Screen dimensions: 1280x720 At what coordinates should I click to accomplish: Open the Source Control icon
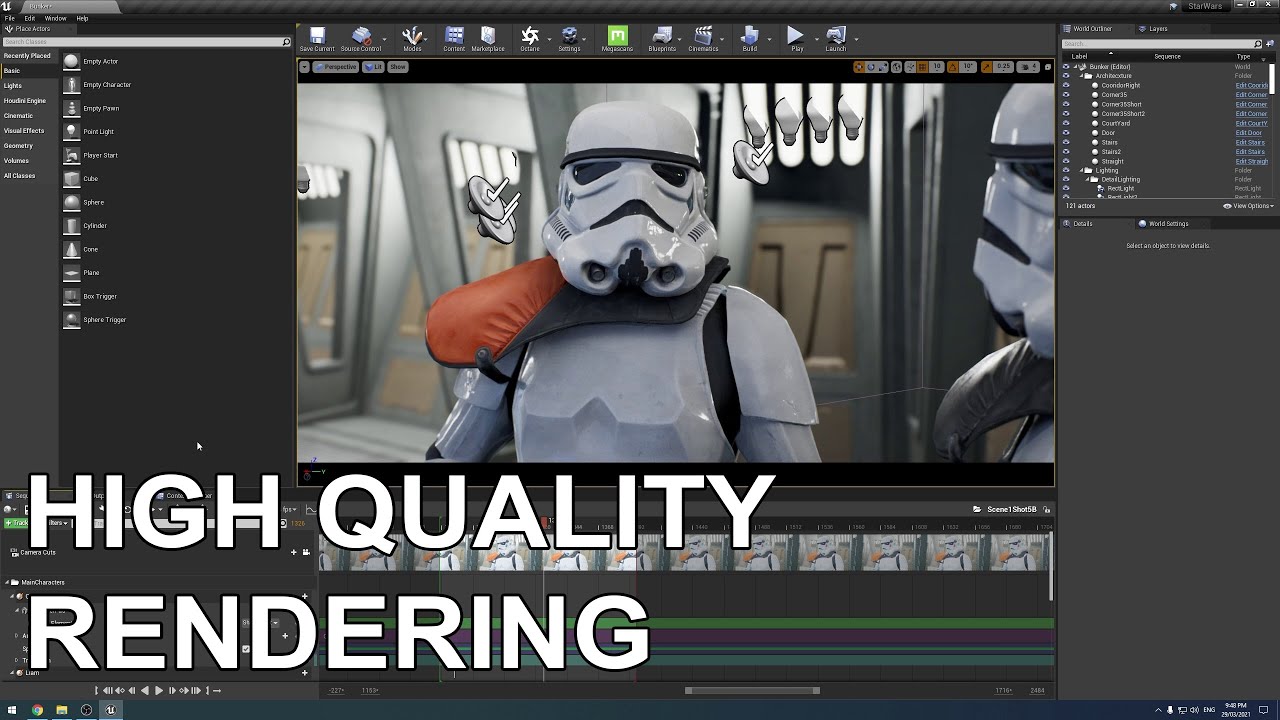pyautogui.click(x=361, y=36)
